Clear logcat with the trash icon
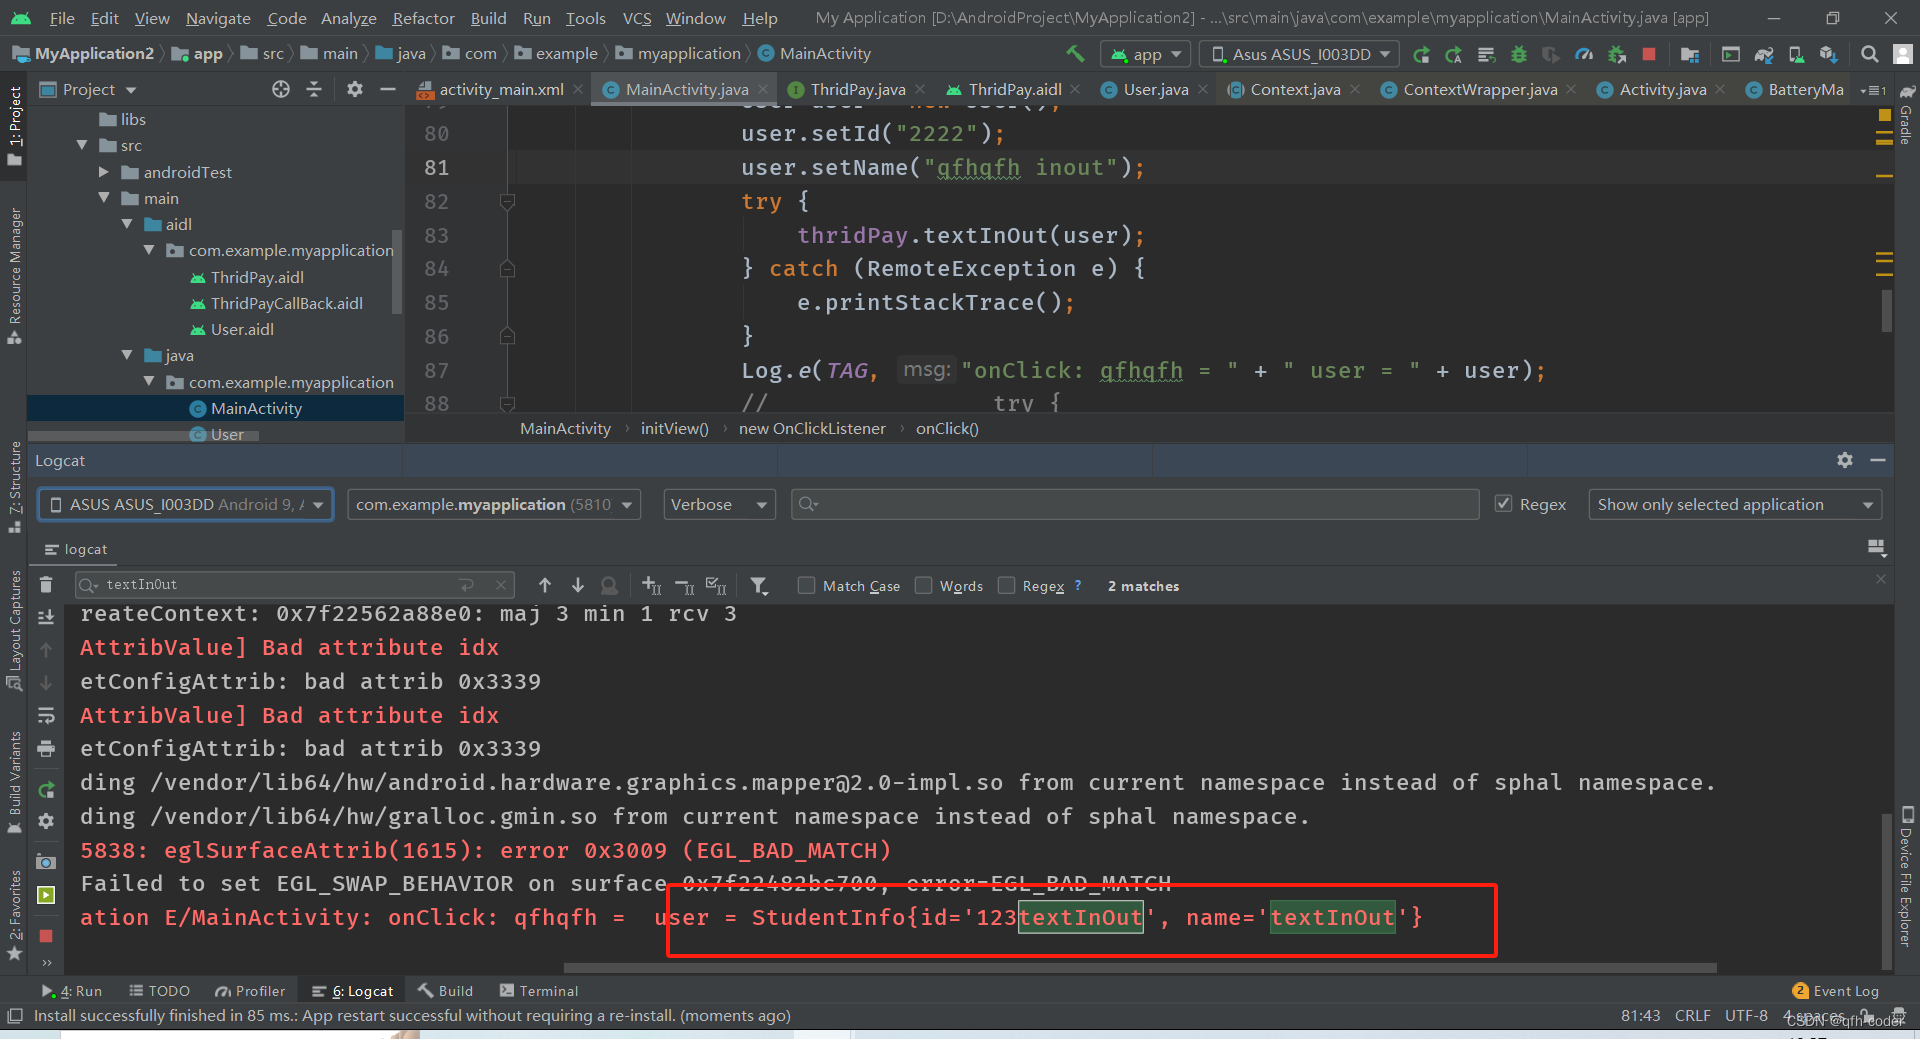The height and width of the screenshot is (1039, 1920). point(46,585)
